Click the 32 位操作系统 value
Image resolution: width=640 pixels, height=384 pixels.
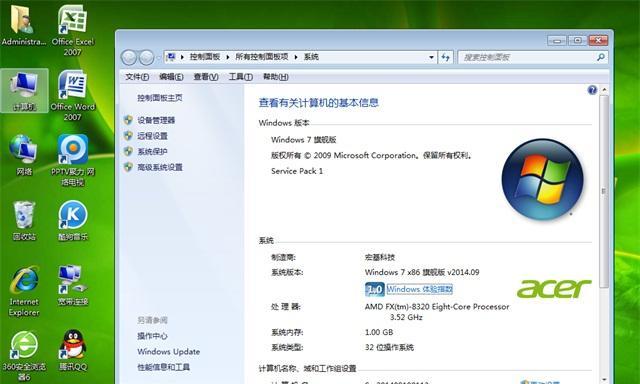389,347
